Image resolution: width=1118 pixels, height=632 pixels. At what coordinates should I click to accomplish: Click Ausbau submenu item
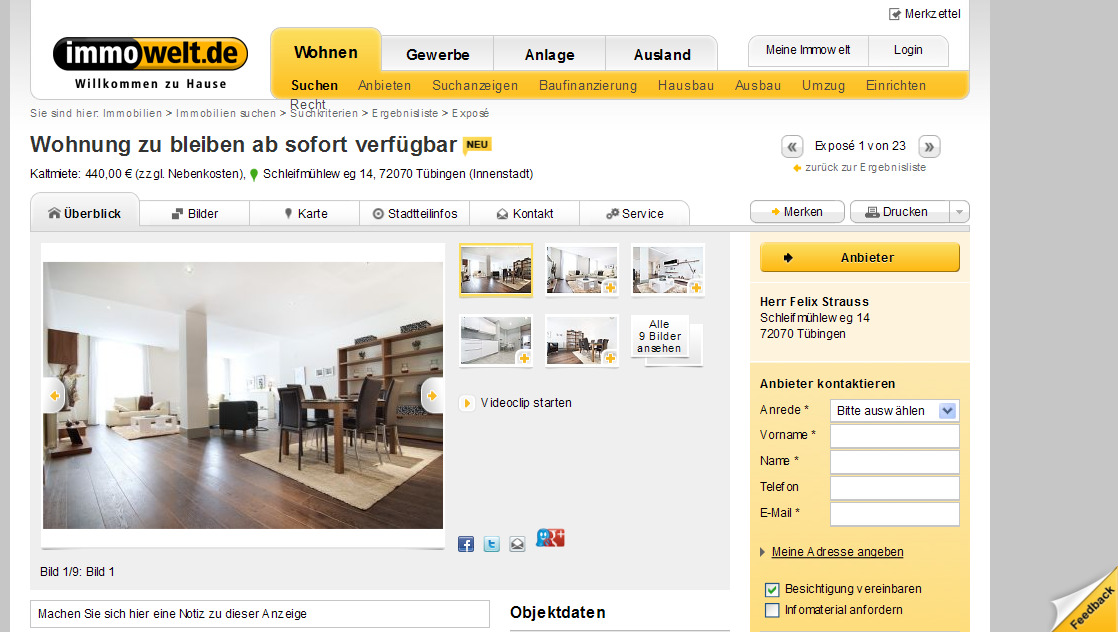758,86
